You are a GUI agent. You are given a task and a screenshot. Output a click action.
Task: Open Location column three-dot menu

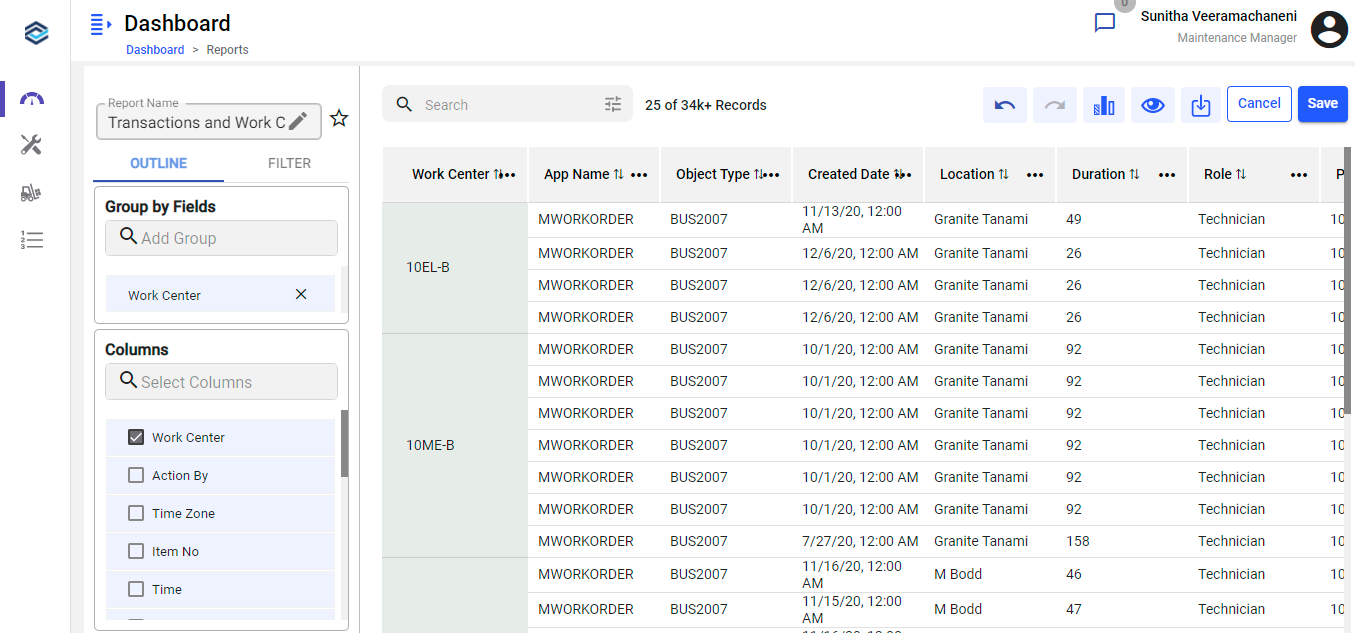tap(1035, 175)
